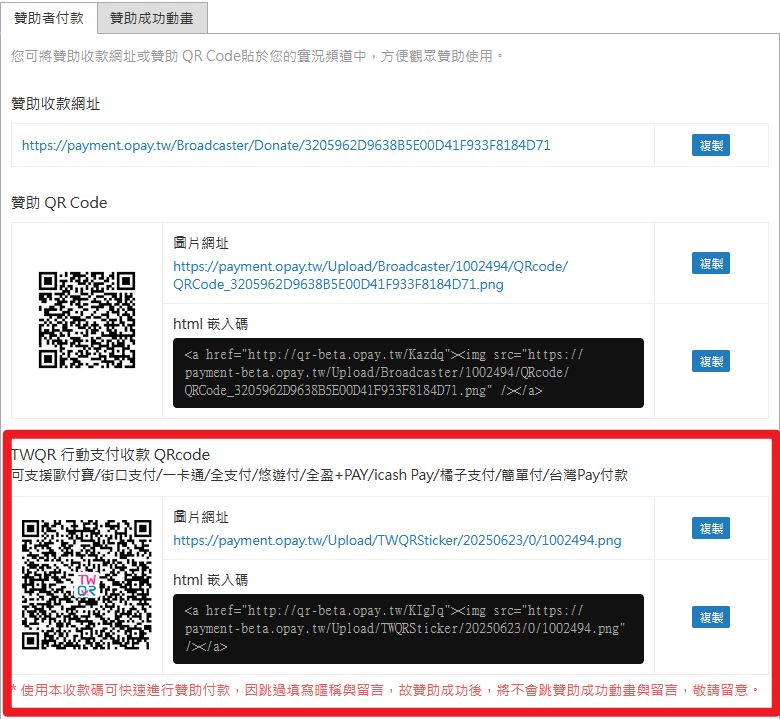Click the 贊助 QR Code image

coord(86,320)
